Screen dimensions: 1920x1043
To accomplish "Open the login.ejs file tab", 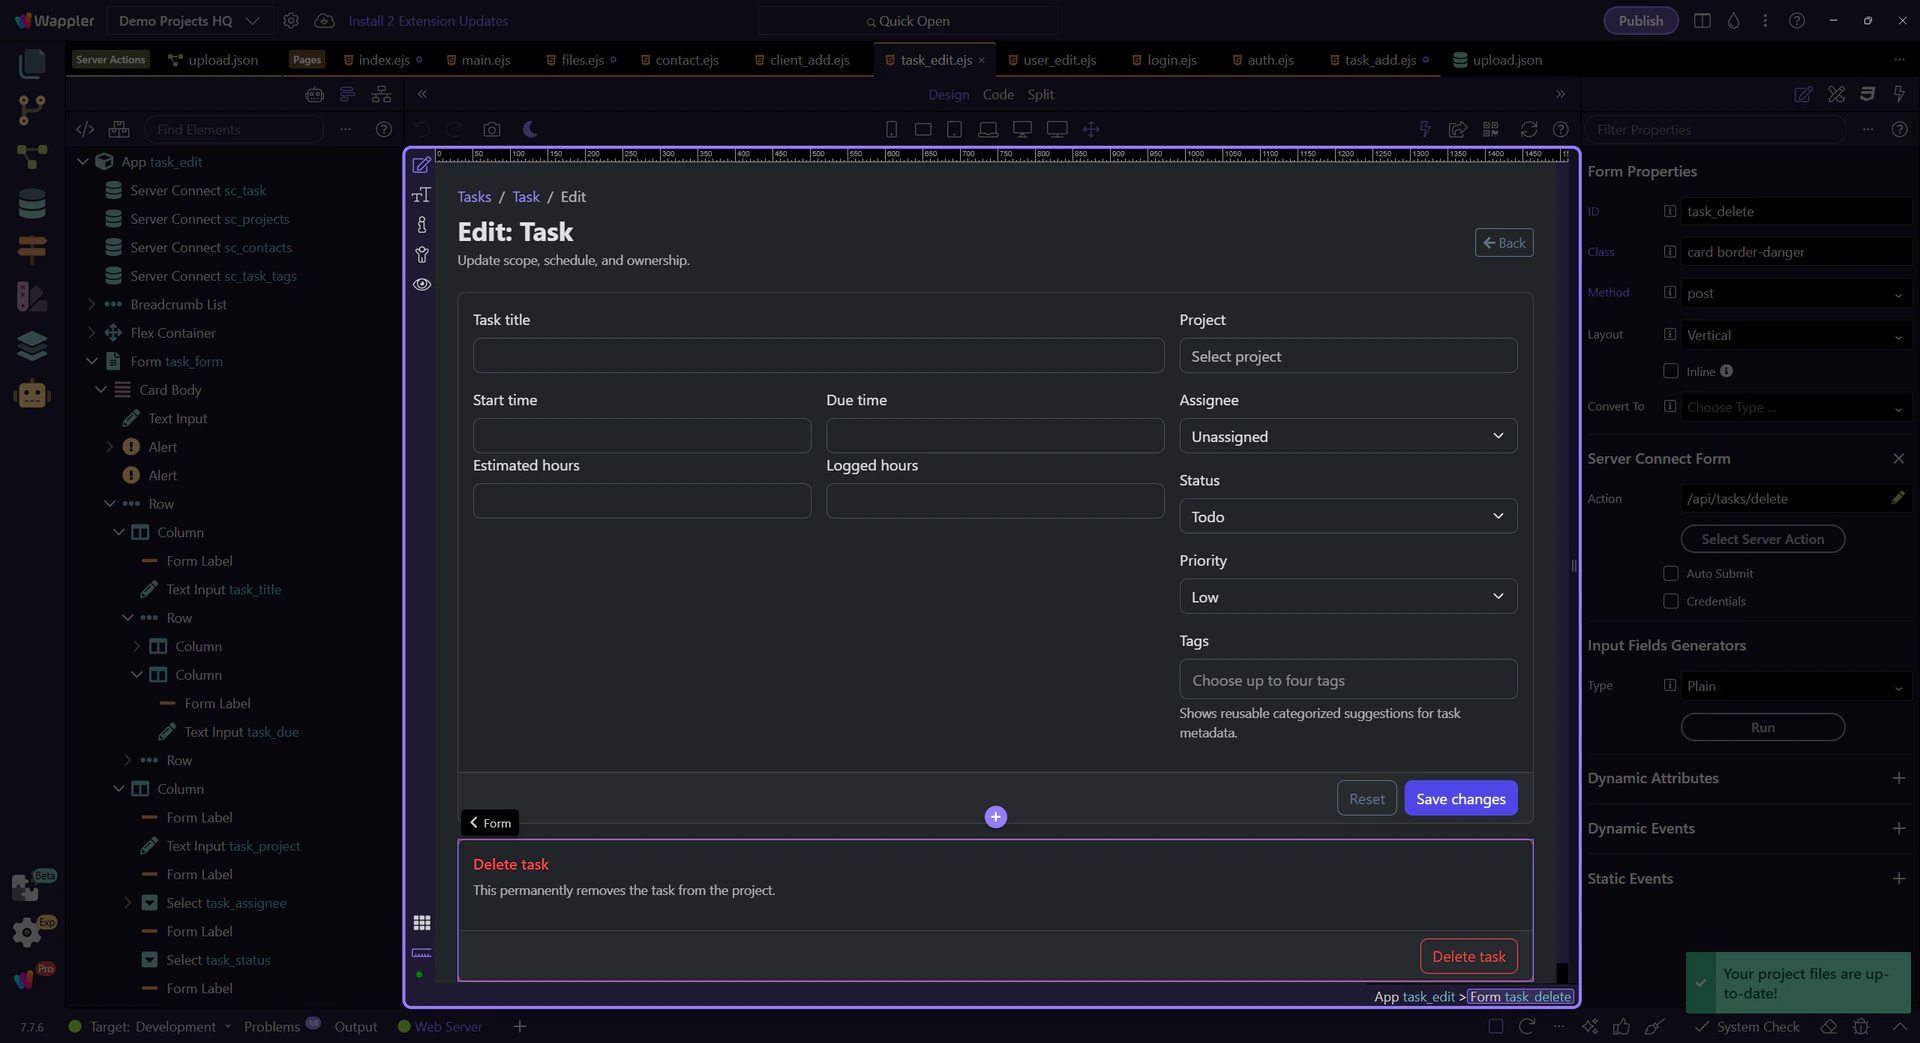I will click(1171, 60).
